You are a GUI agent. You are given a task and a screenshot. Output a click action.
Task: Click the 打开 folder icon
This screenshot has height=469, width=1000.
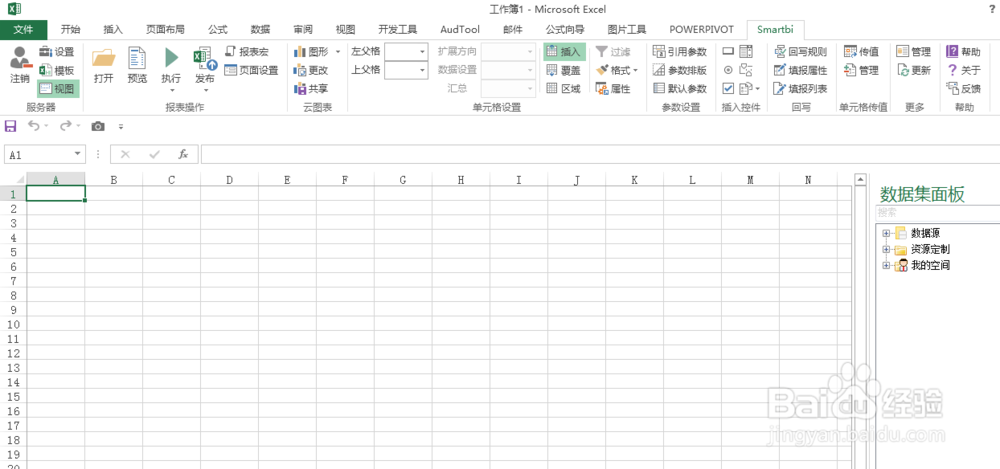coord(103,57)
